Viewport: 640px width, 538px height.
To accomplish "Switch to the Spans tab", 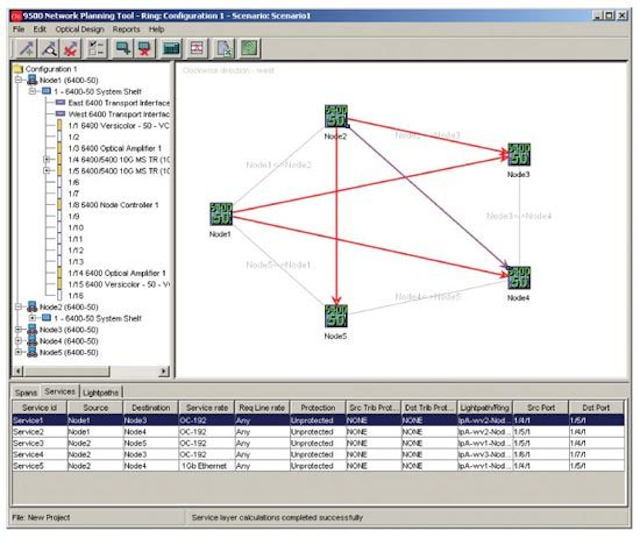I will (26, 393).
